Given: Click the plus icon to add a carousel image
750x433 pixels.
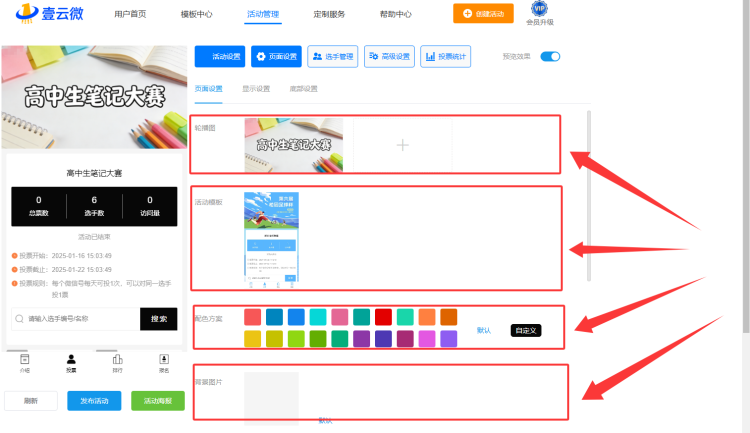Looking at the screenshot, I should click(x=403, y=145).
